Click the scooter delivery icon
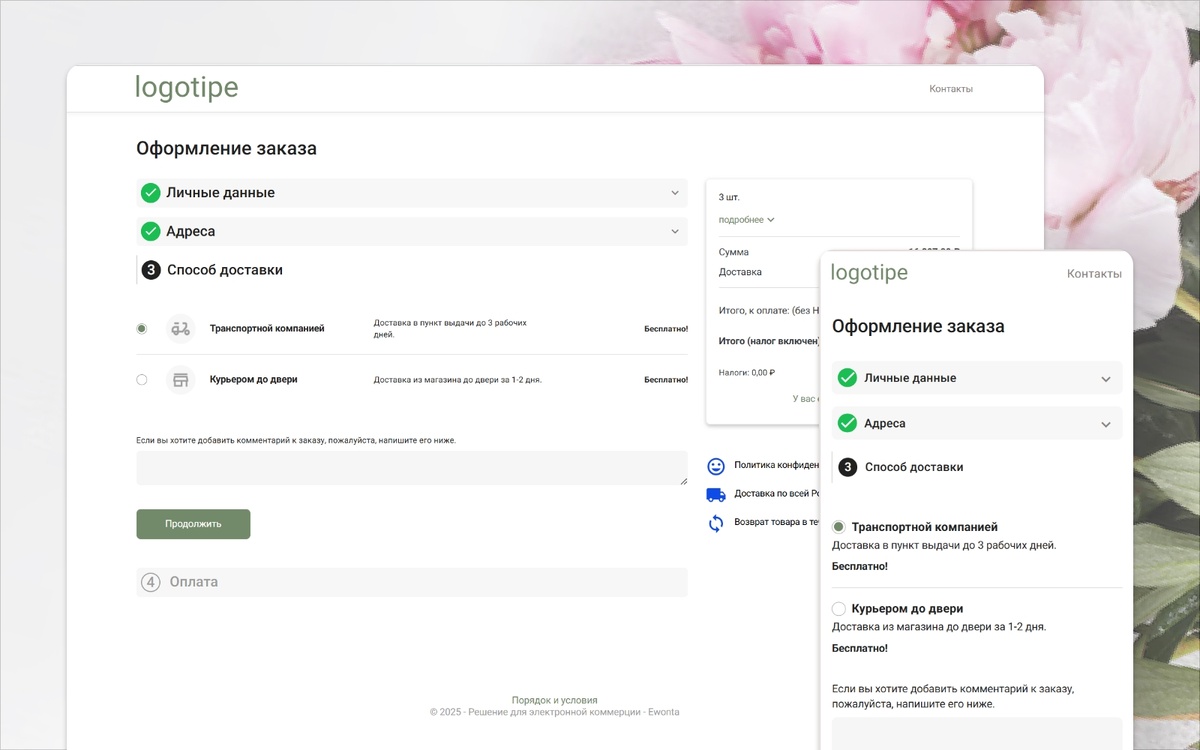The width and height of the screenshot is (1200, 750). coord(180,328)
